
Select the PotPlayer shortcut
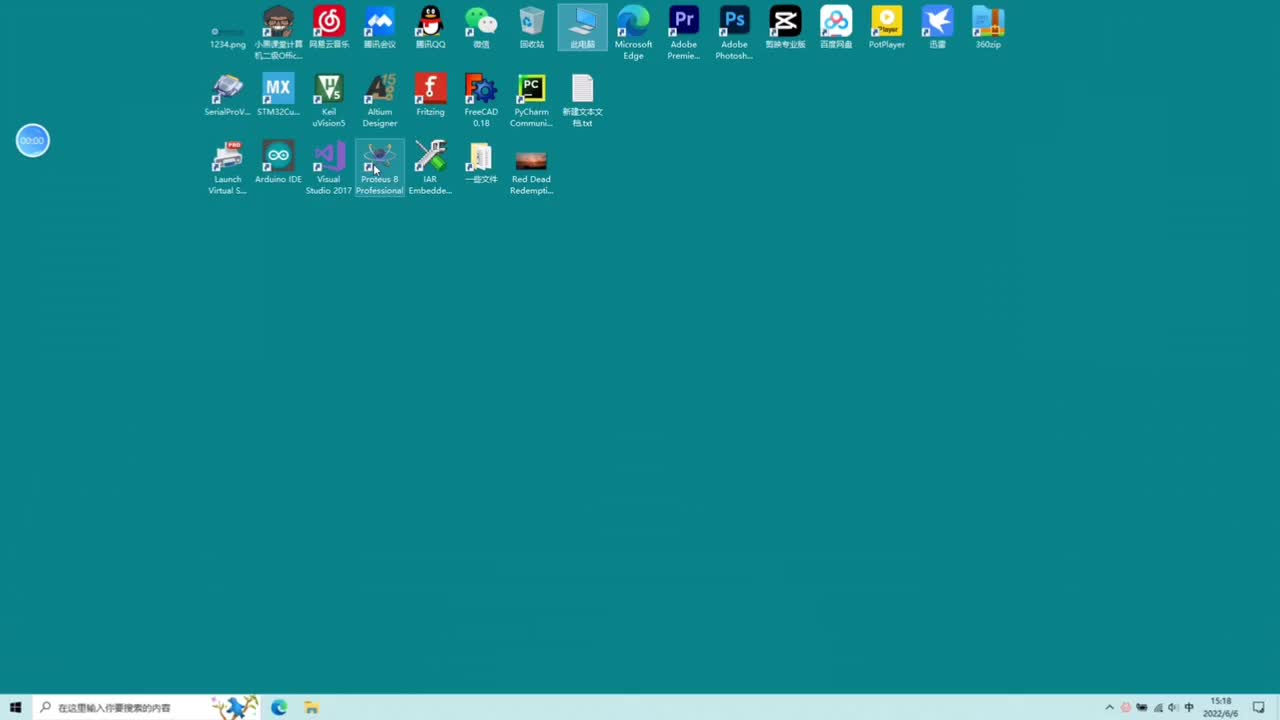886,27
